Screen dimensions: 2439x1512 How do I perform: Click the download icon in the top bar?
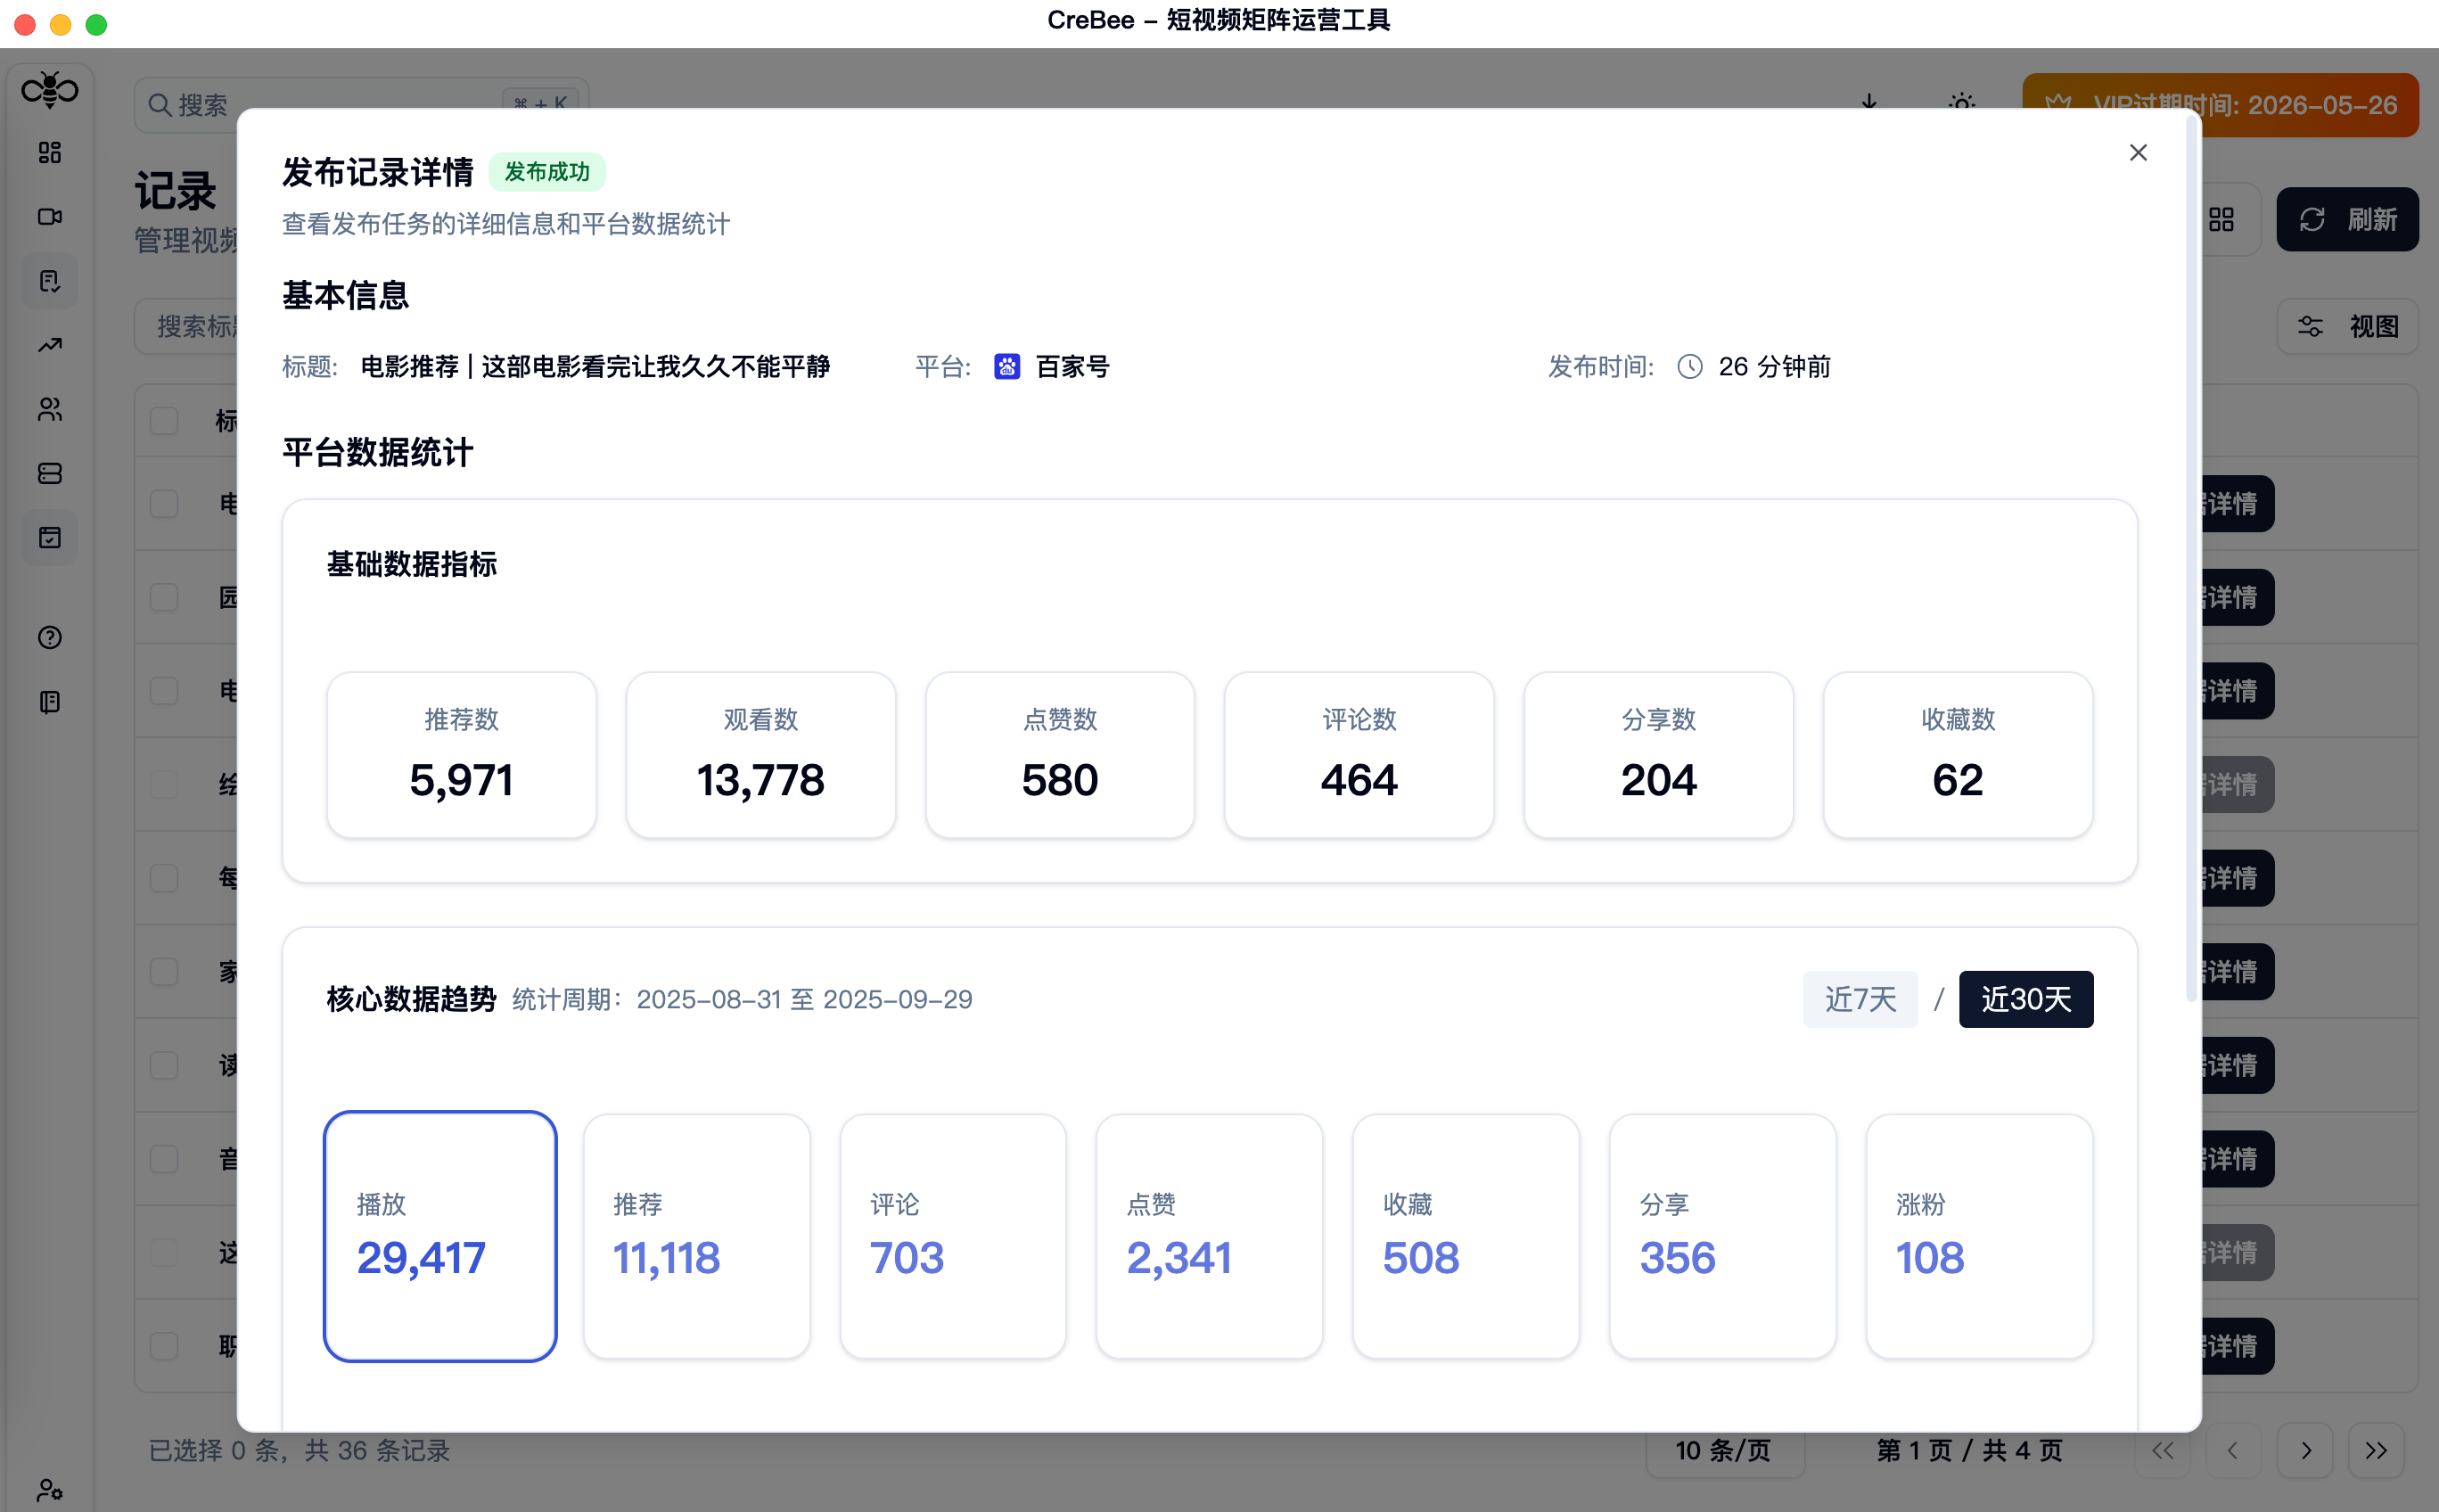[x=1869, y=105]
